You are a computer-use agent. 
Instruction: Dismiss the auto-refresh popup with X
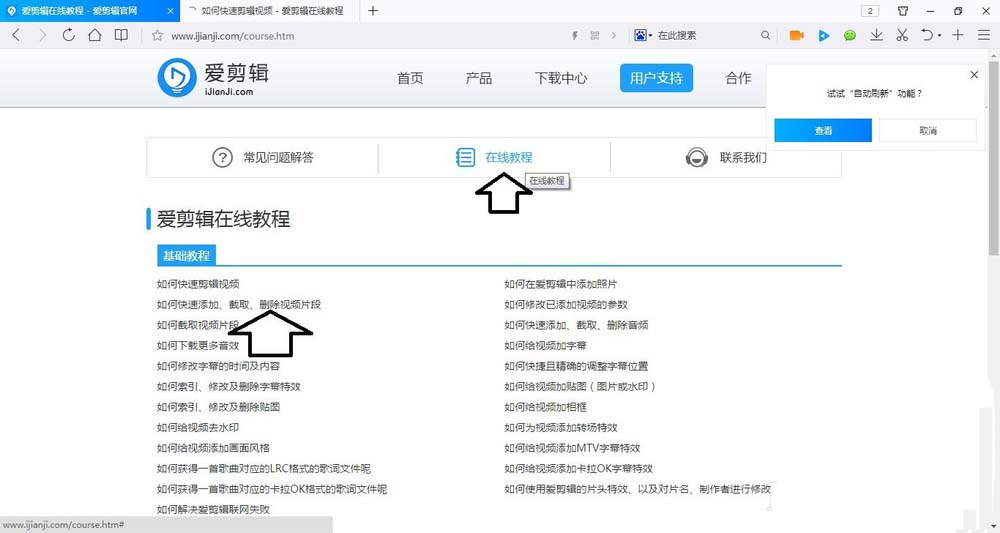974,75
